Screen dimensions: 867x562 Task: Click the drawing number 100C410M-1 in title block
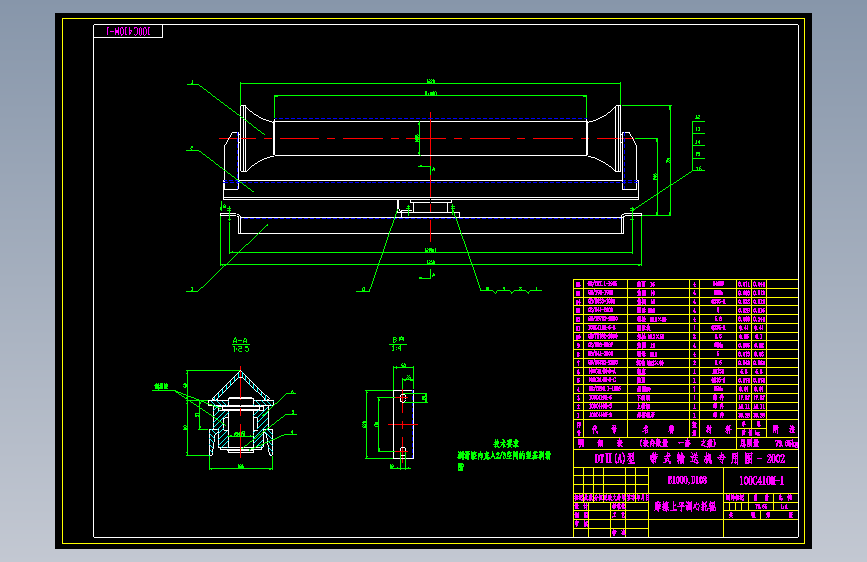(761, 481)
